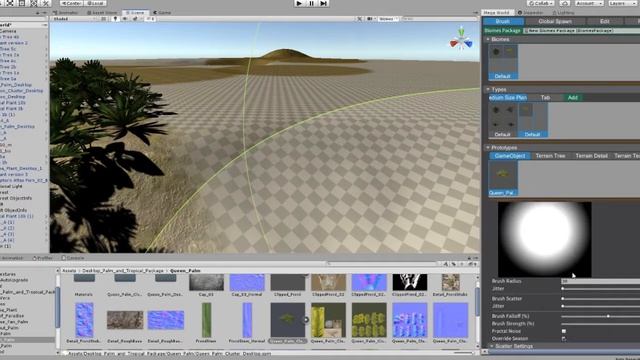Select the Materials folder in Project

pos(84,284)
